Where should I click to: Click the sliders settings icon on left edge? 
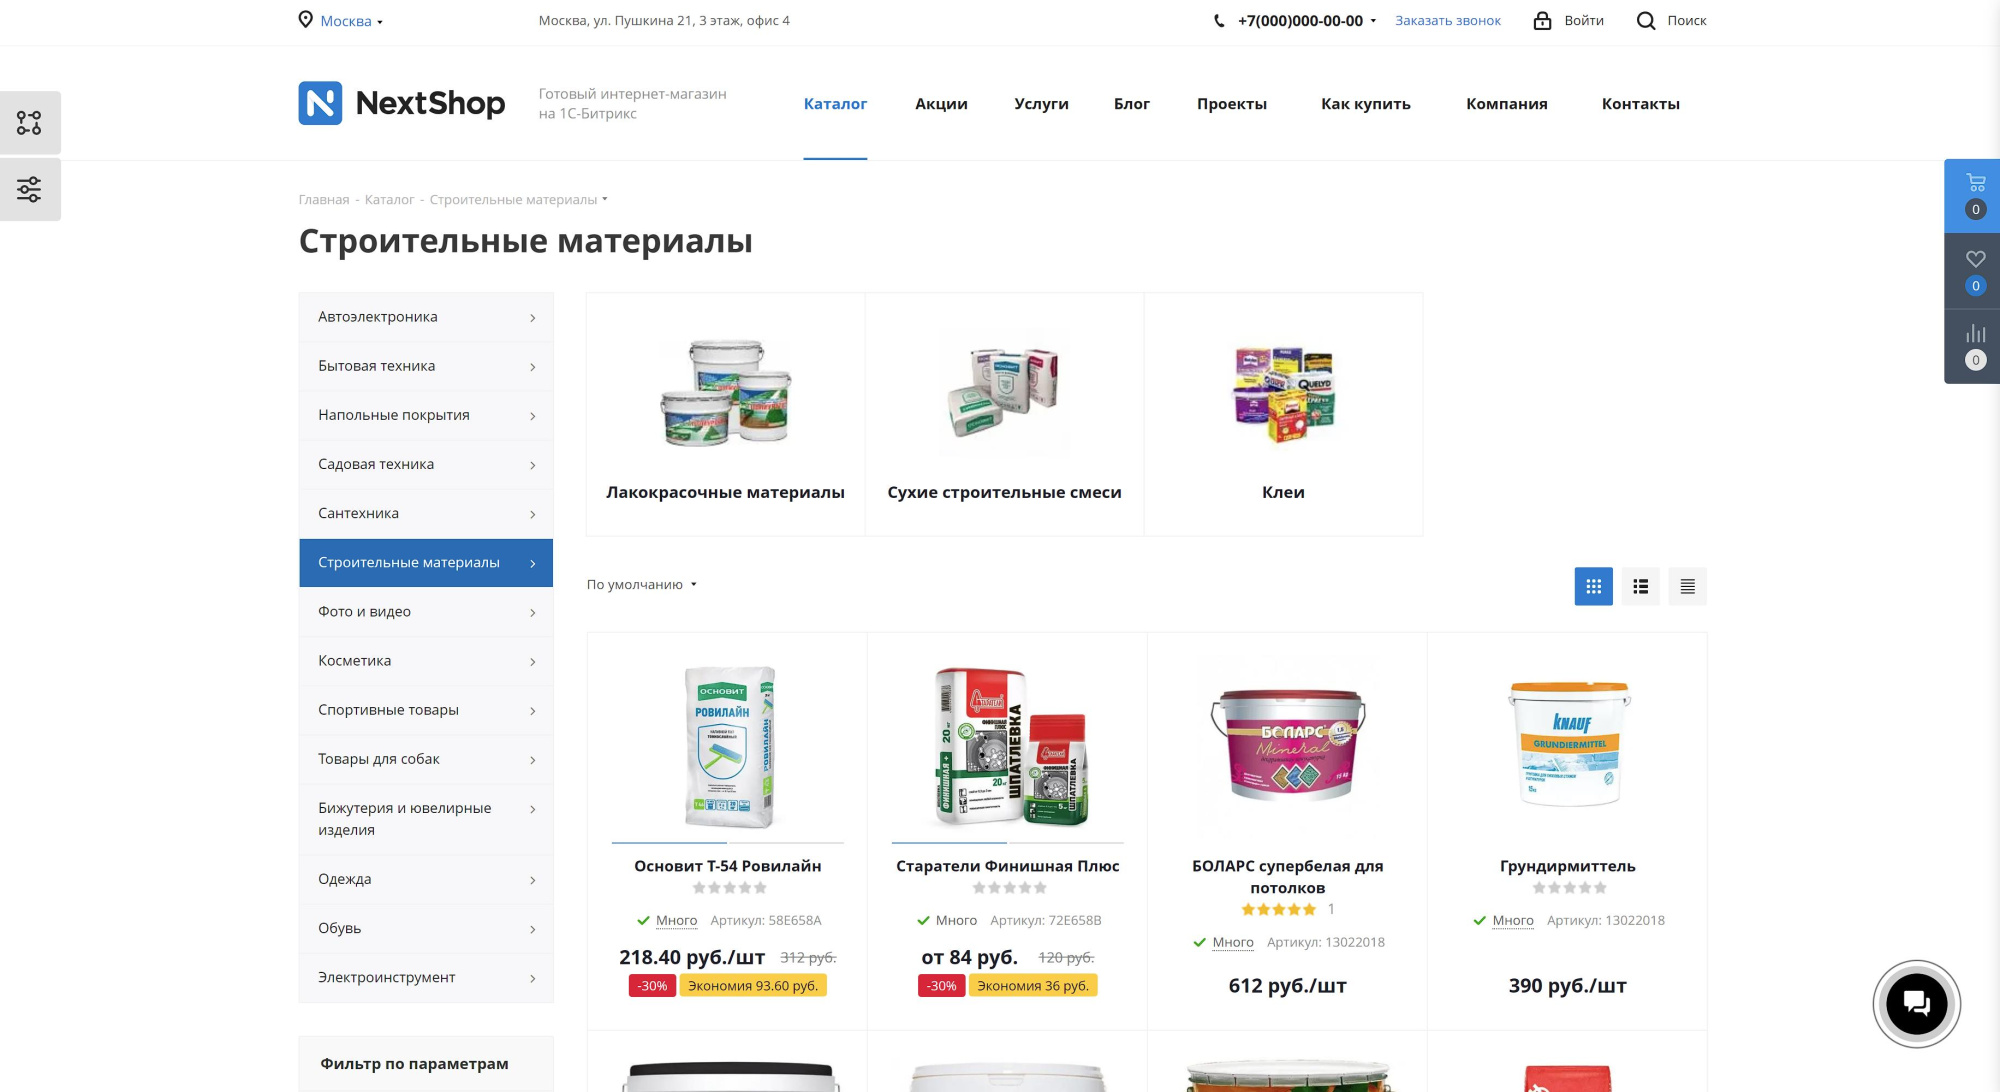point(29,189)
